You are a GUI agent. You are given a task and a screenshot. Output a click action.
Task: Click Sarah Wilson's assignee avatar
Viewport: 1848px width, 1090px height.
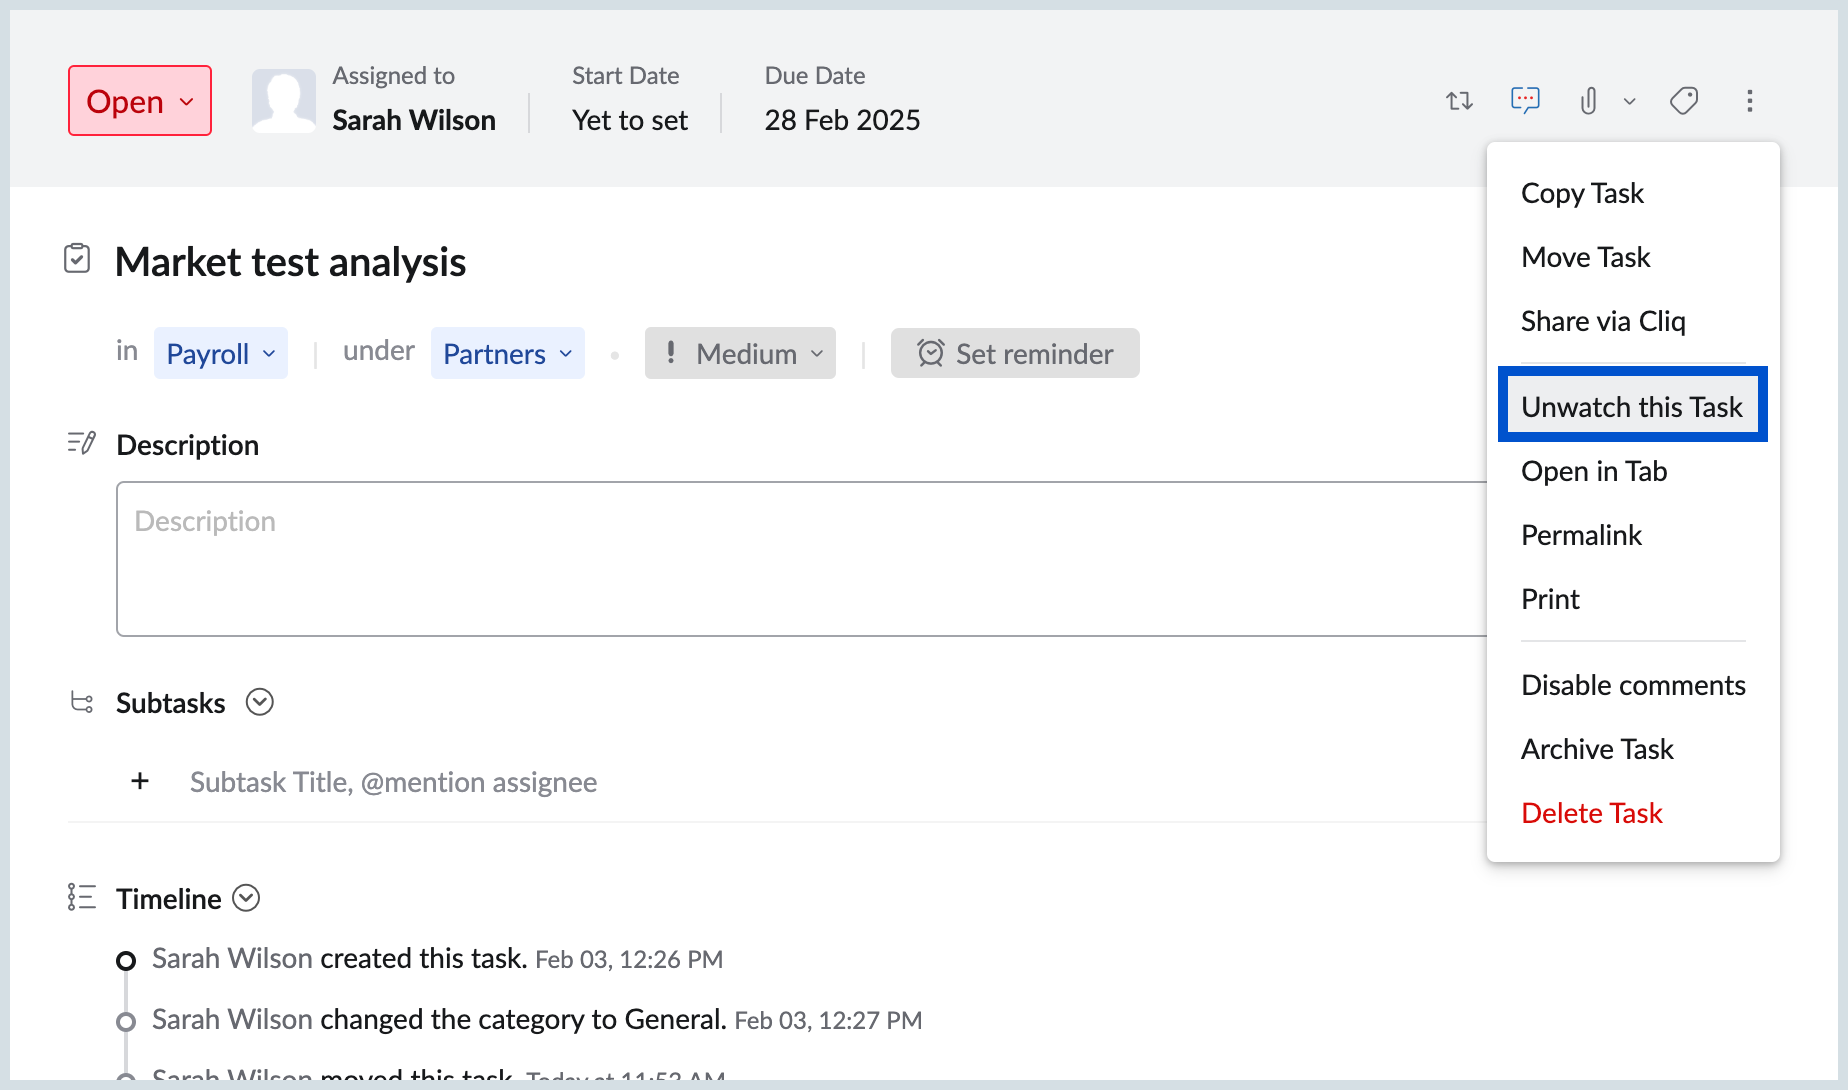283,101
